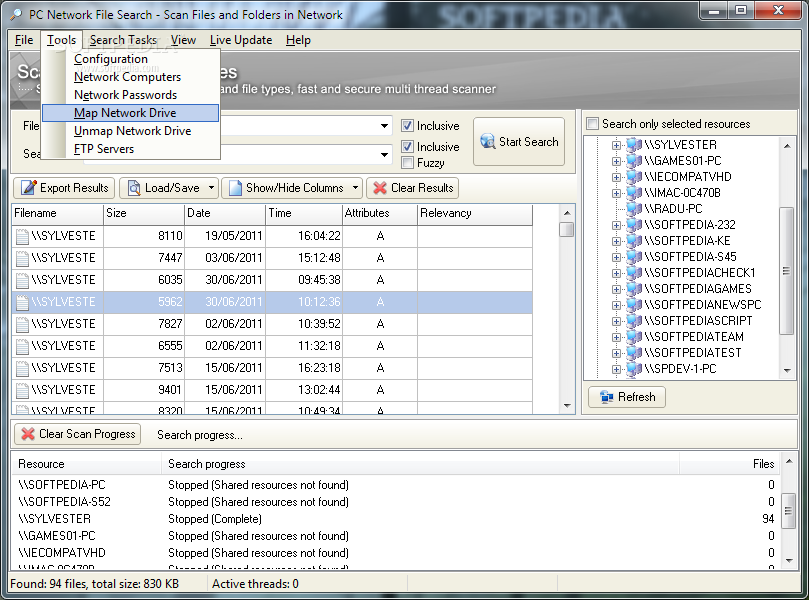Click file icon of row sized 6035

[22, 280]
